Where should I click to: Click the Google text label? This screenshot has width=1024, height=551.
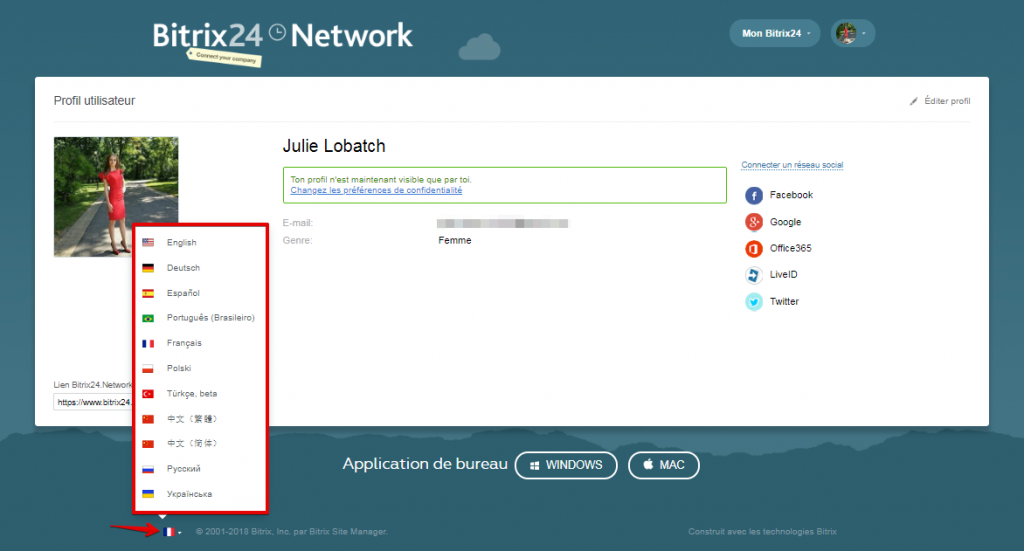[785, 222]
